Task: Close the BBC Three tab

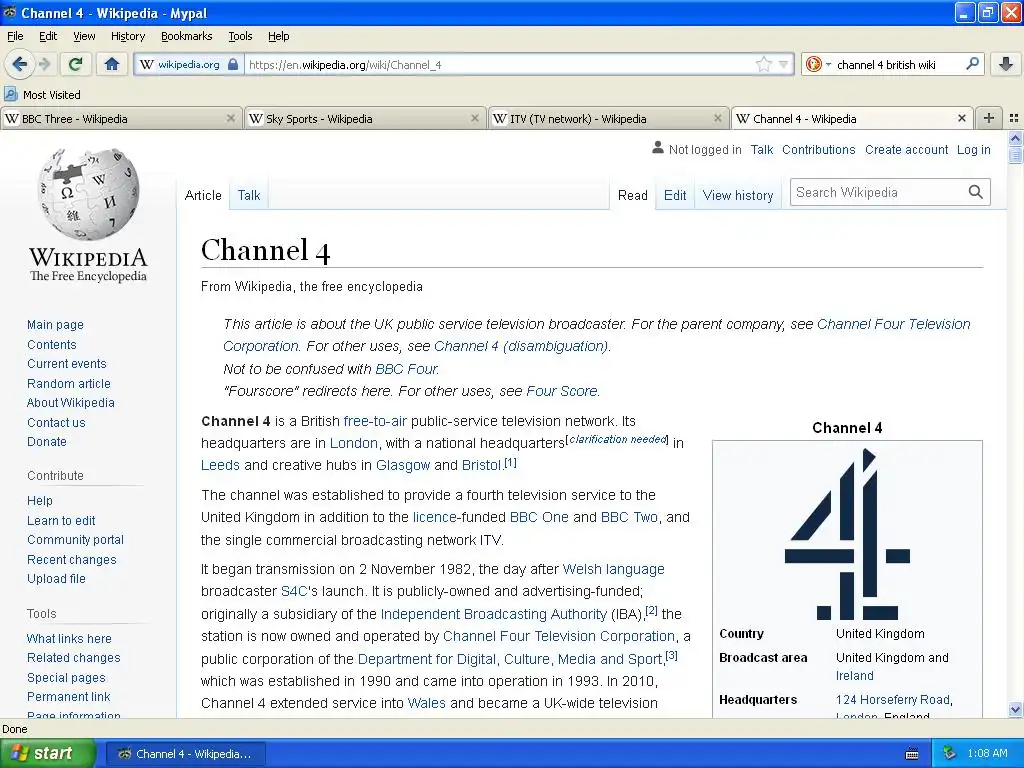Action: (230, 118)
